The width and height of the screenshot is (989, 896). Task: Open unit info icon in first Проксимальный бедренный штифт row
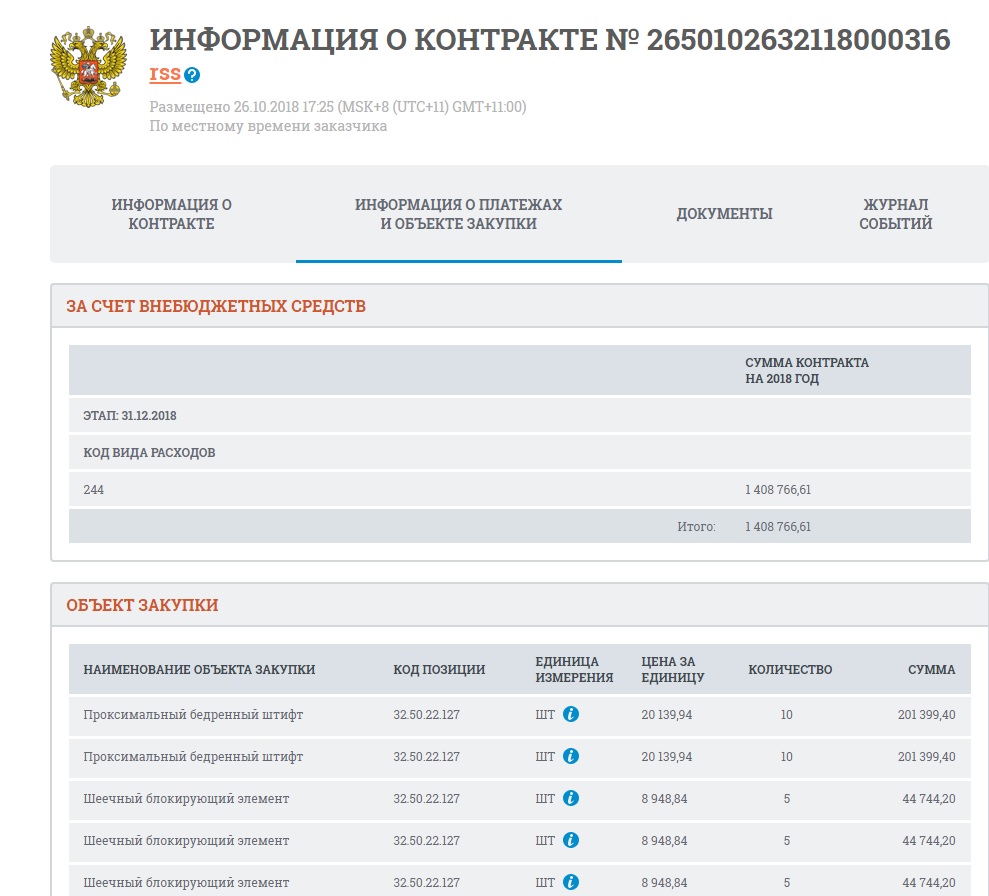tap(570, 714)
